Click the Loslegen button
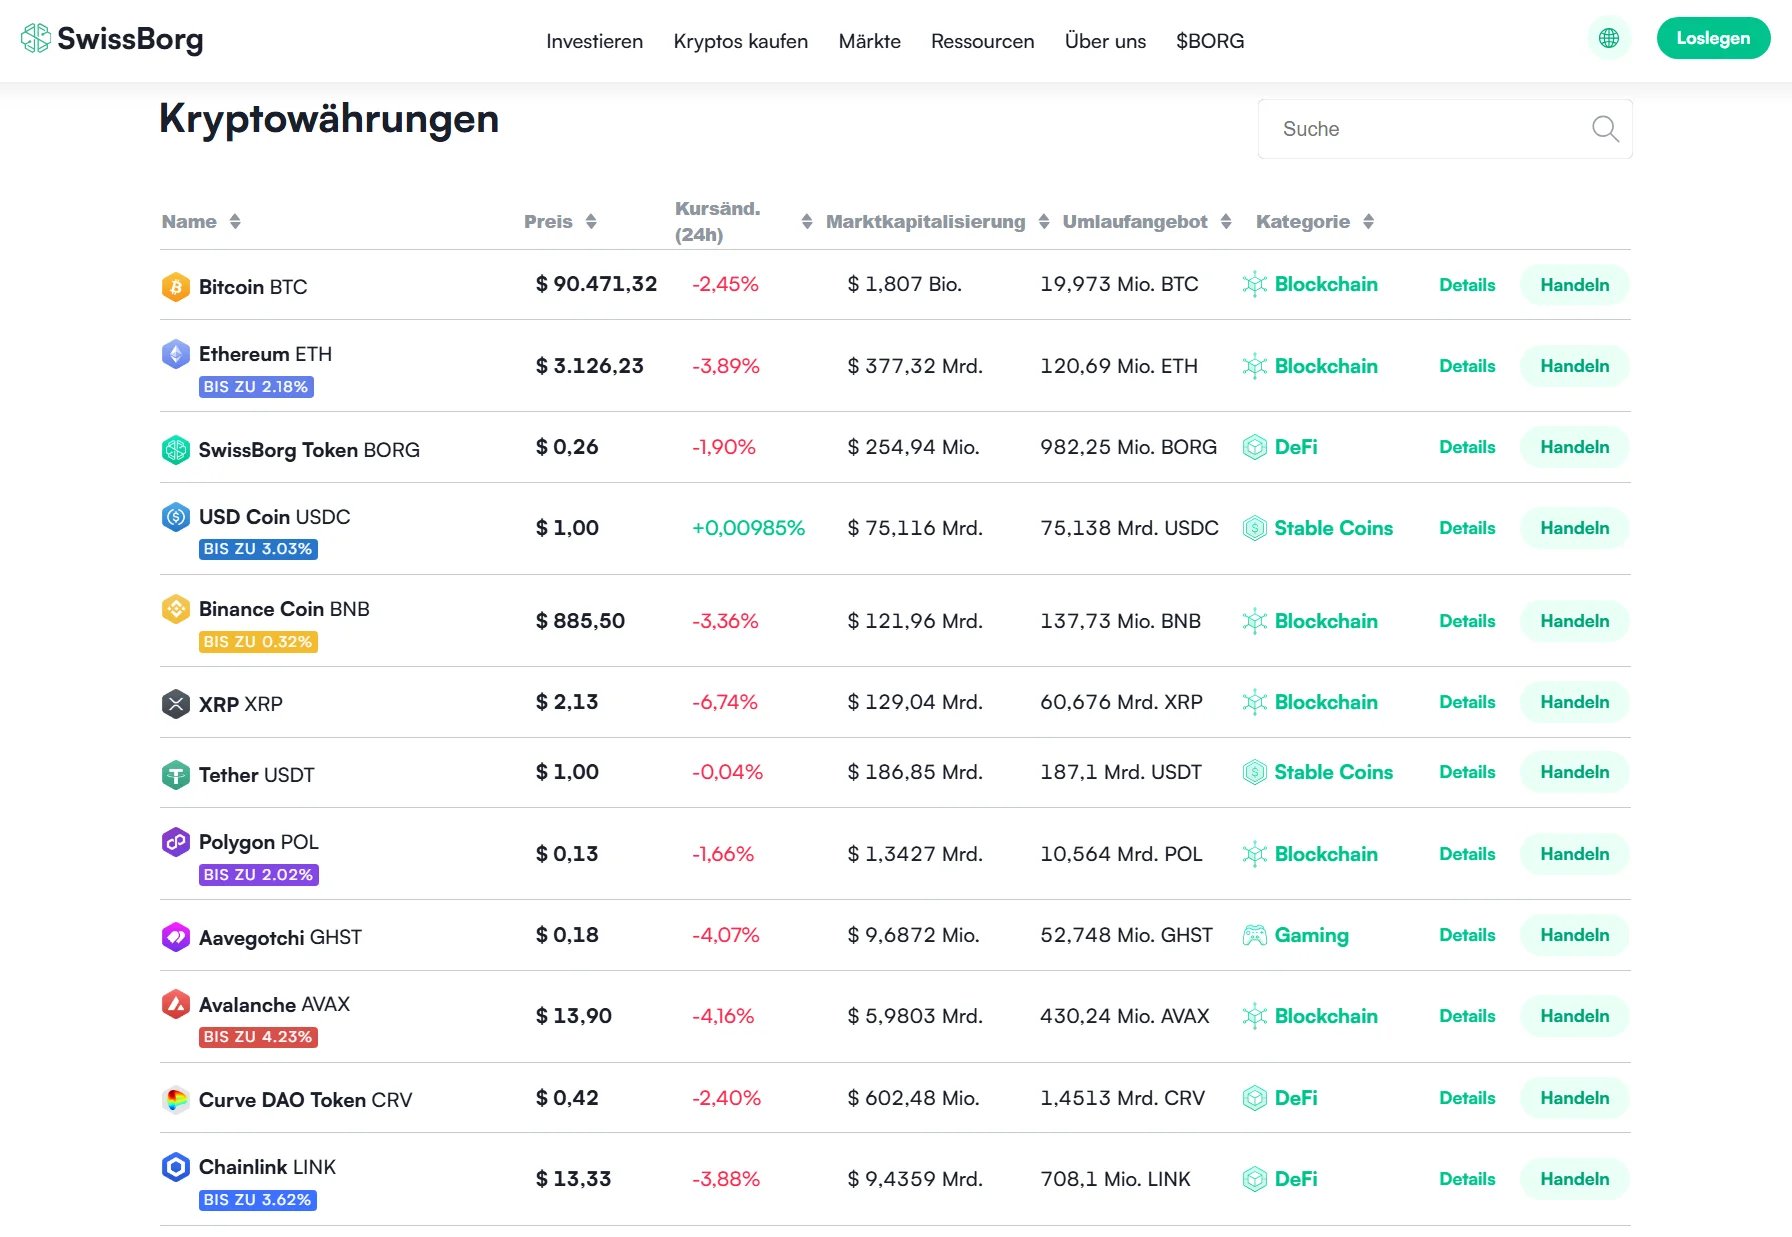 pyautogui.click(x=1713, y=38)
